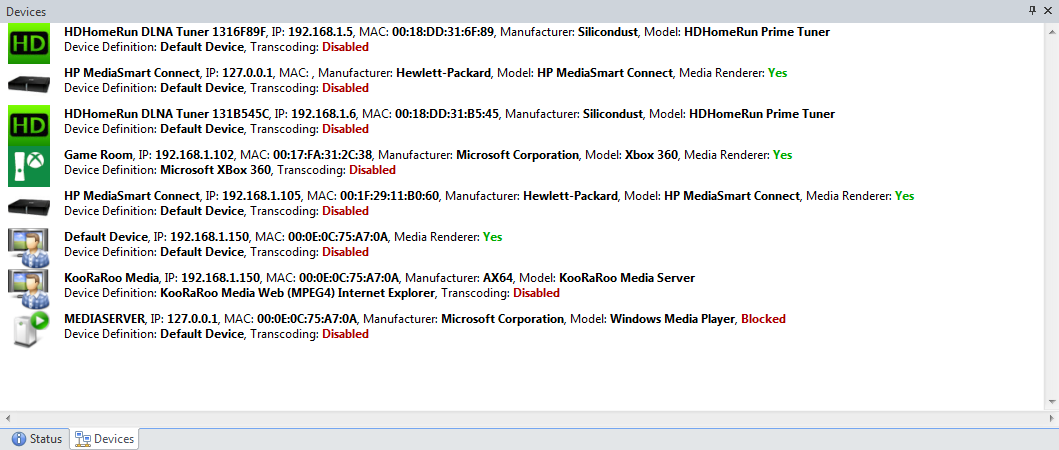Click the KooRaRoo Media Server model text
The height and width of the screenshot is (450, 1059).
pos(627,278)
